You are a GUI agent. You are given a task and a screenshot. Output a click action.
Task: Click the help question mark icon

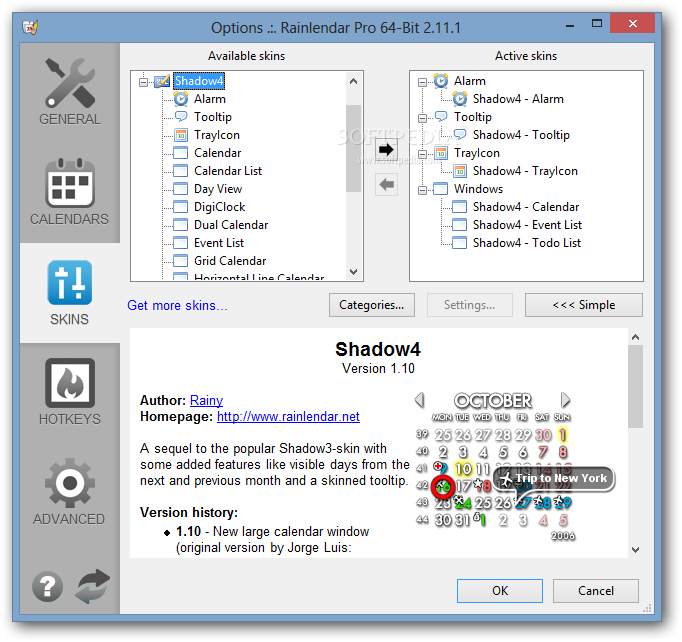(47, 586)
